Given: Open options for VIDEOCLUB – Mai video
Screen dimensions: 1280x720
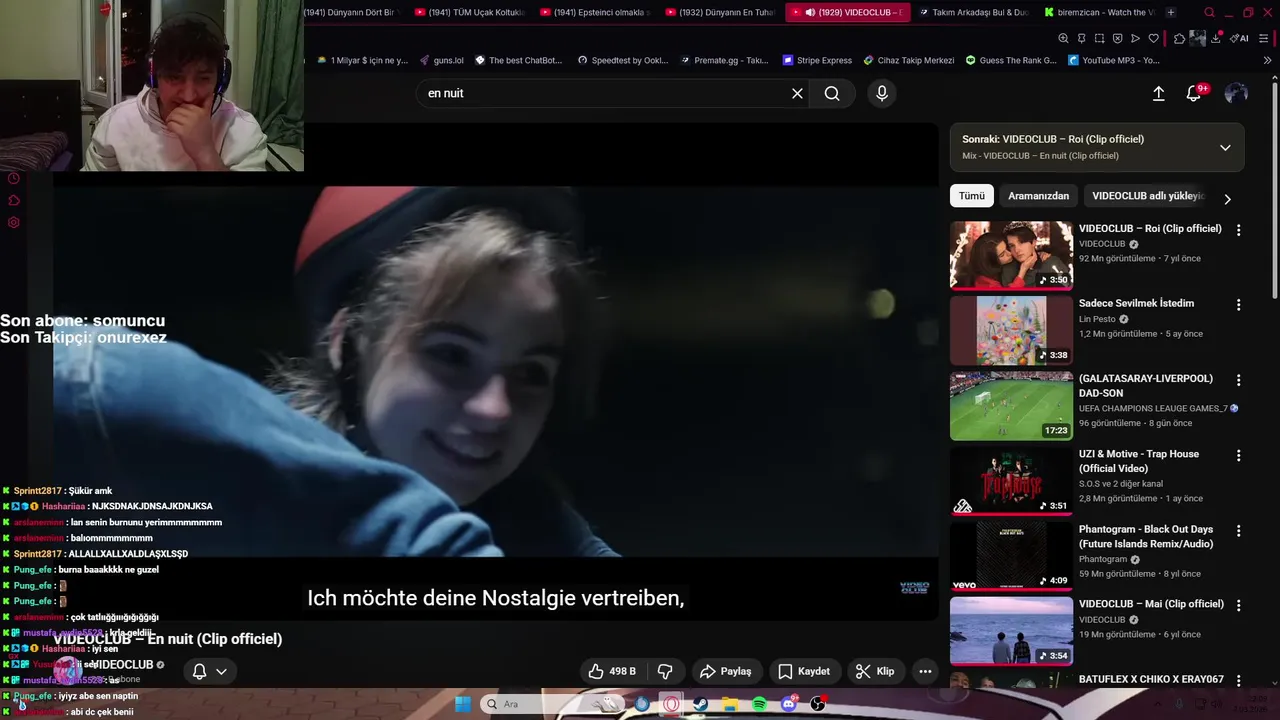Looking at the screenshot, I should [1238, 605].
